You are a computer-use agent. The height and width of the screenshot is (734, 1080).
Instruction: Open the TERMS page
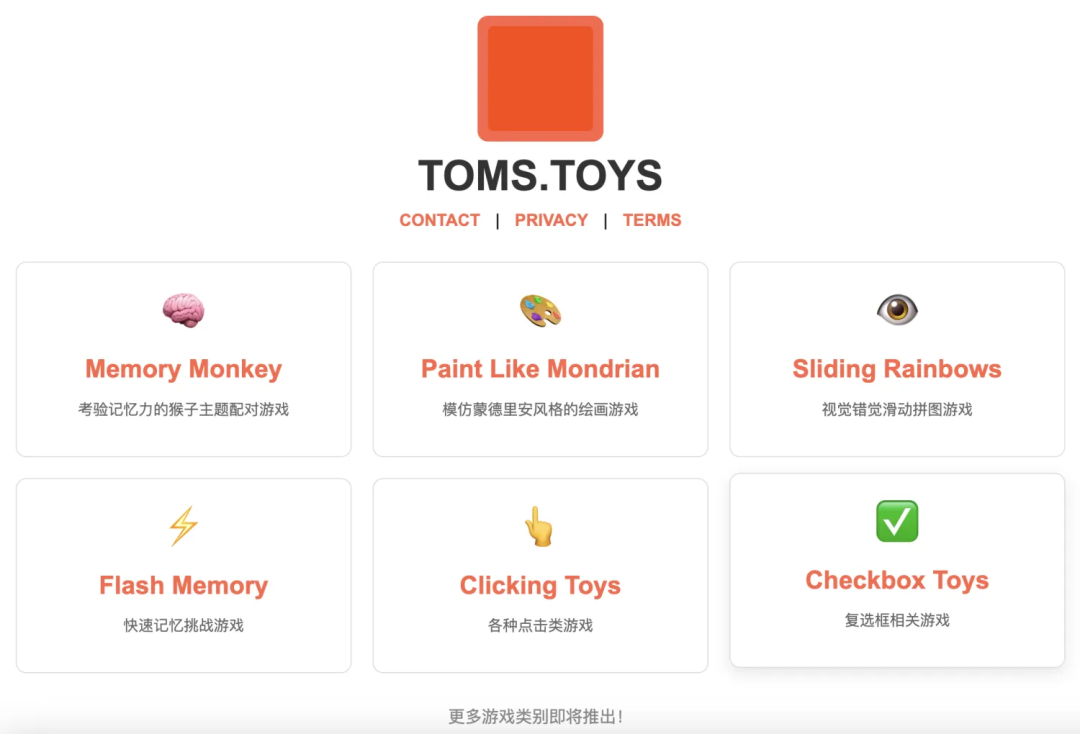(x=652, y=220)
